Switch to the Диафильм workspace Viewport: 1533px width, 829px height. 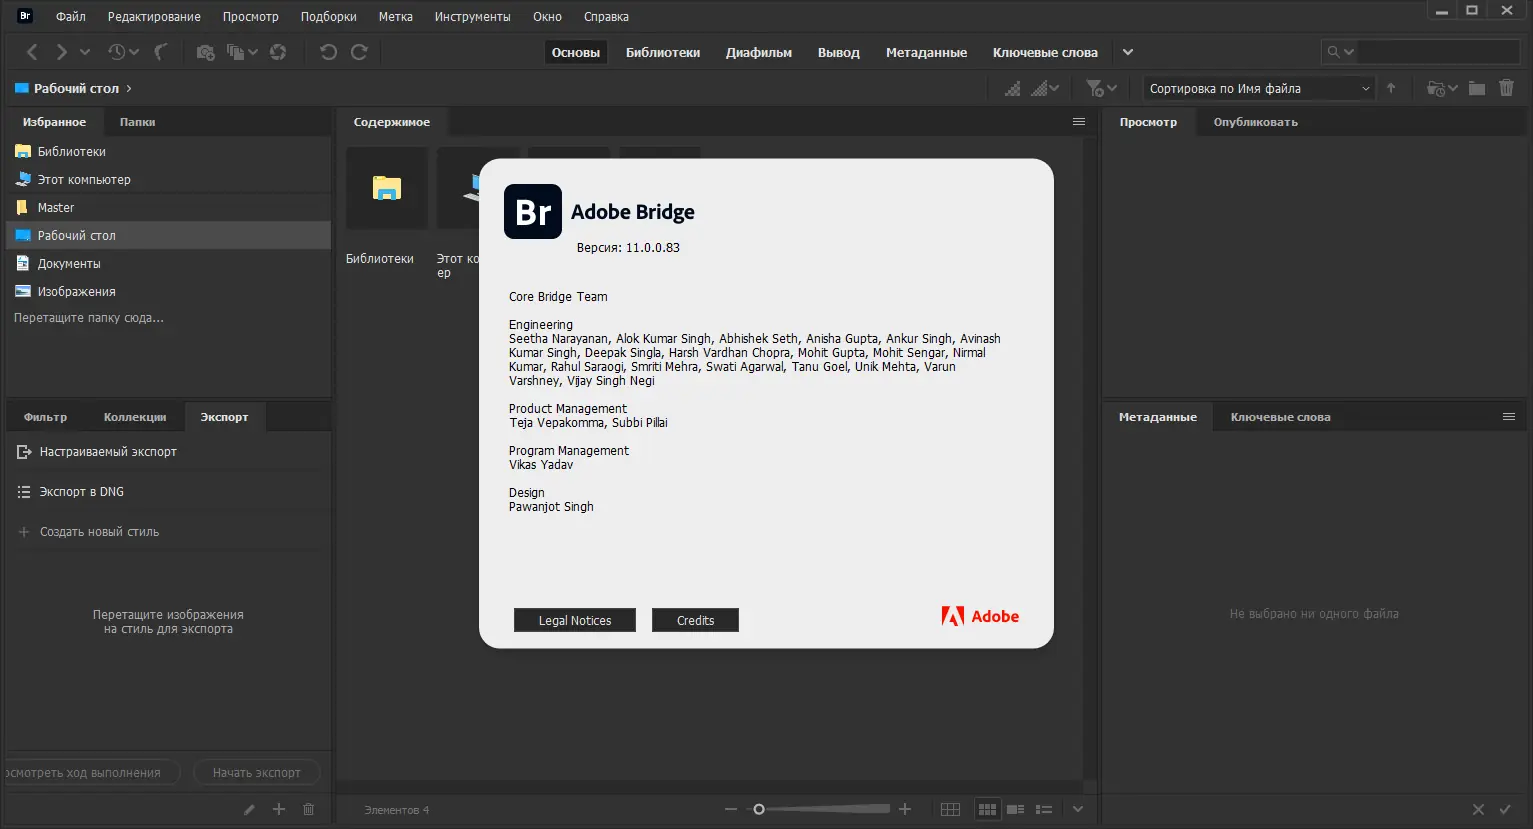coord(759,53)
